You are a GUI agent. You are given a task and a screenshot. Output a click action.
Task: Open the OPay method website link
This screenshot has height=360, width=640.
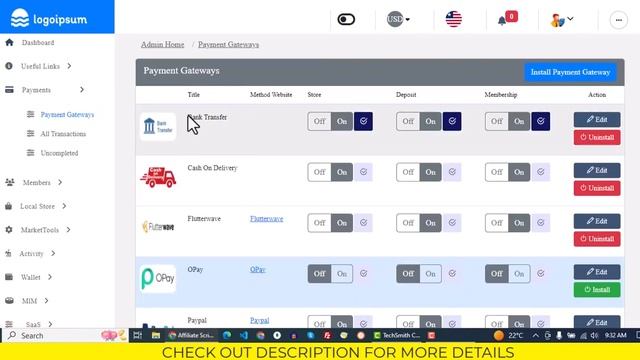pos(258,269)
